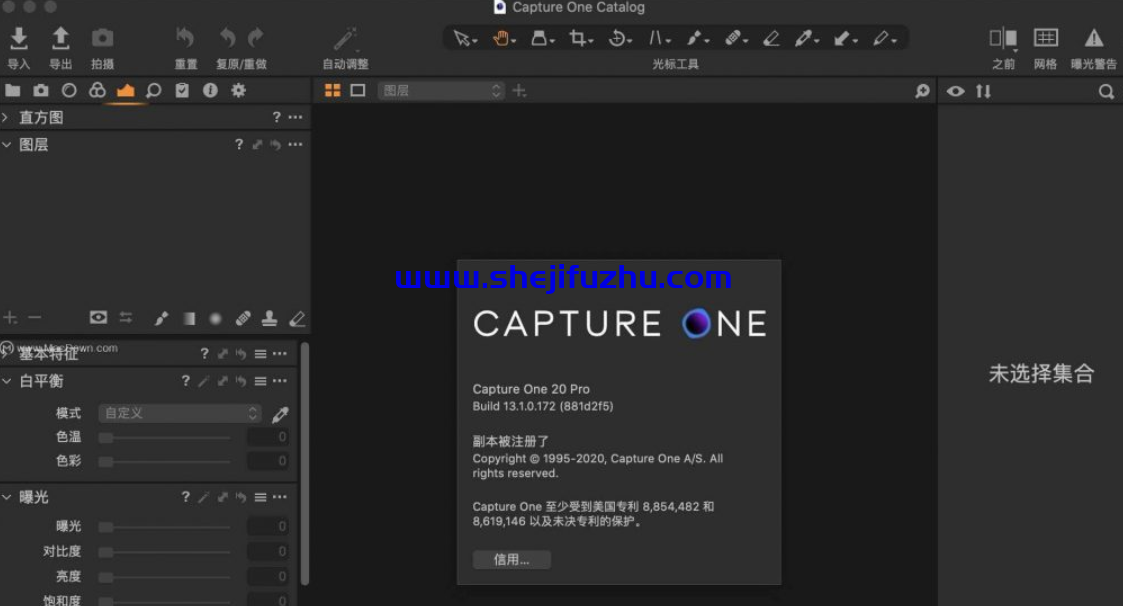Switch viewer to multi-image grid view
The height and width of the screenshot is (606, 1123).
click(332, 90)
